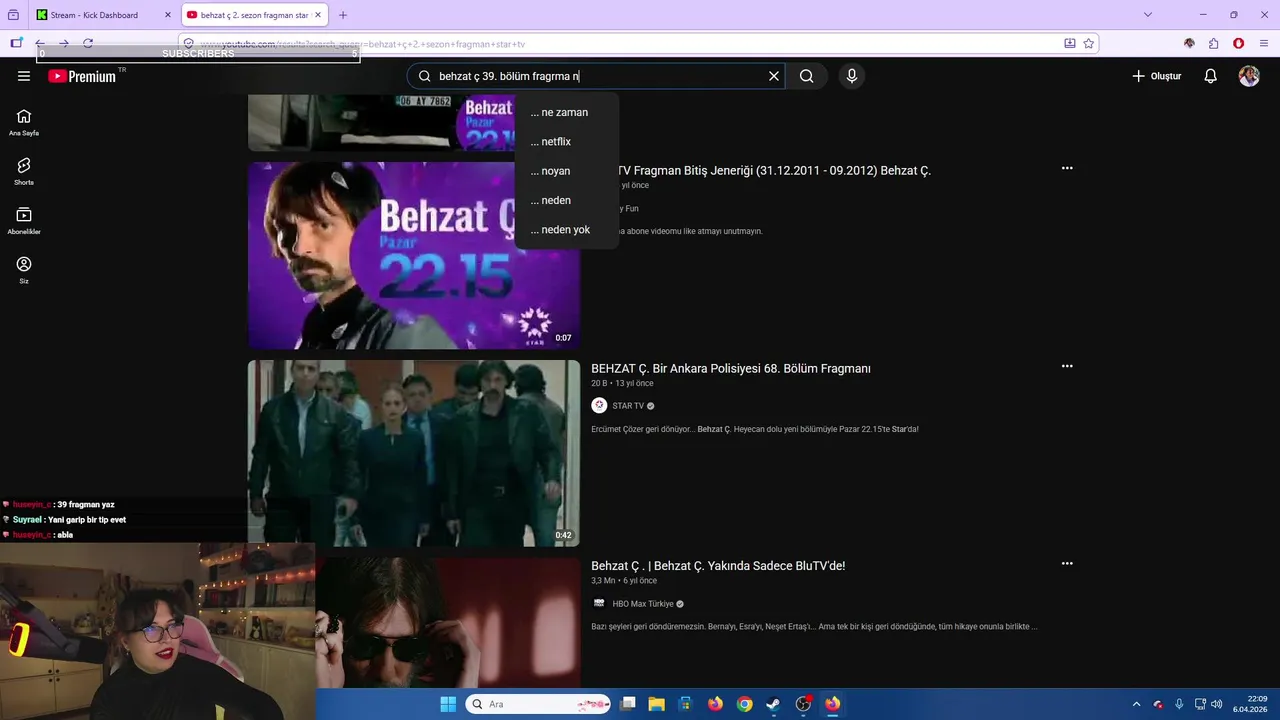Open the Siz section in sidebar
Screen dimensions: 1280x720
click(x=24, y=270)
